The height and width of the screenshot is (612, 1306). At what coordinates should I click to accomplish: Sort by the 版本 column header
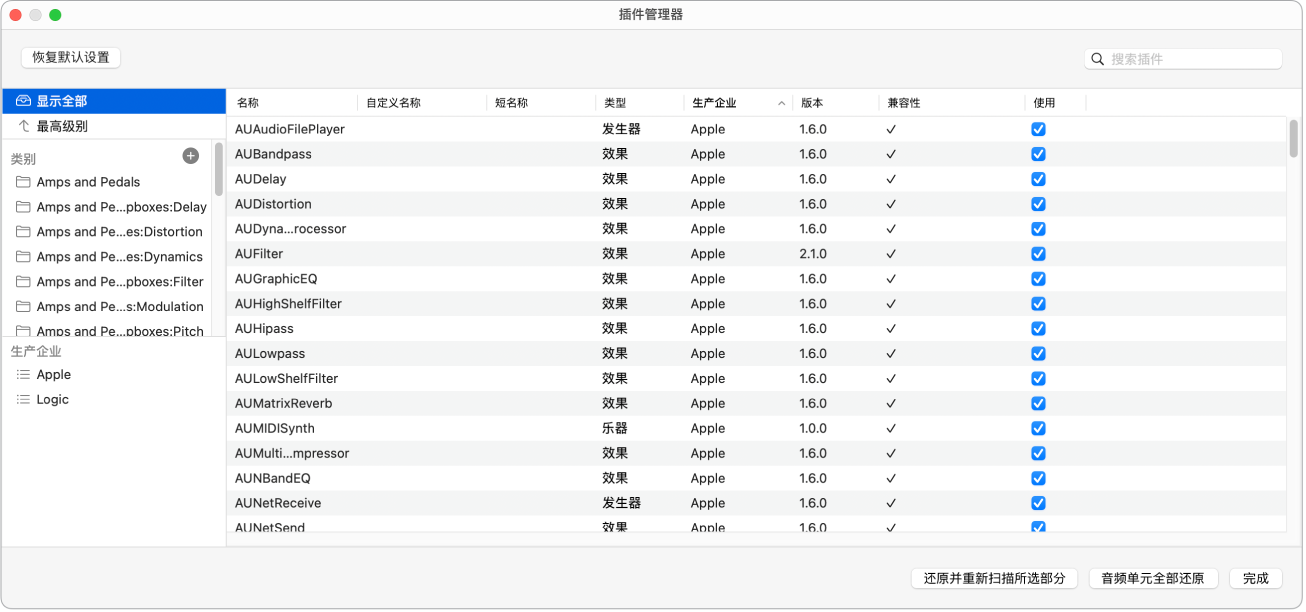pos(812,103)
